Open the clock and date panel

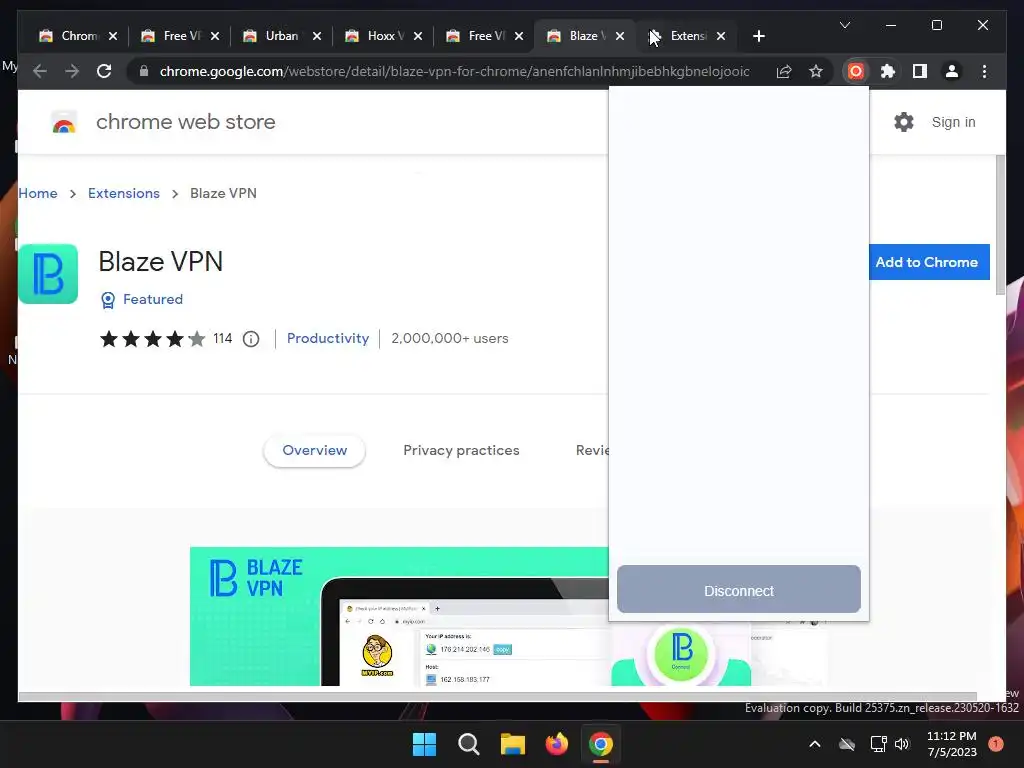[952, 744]
